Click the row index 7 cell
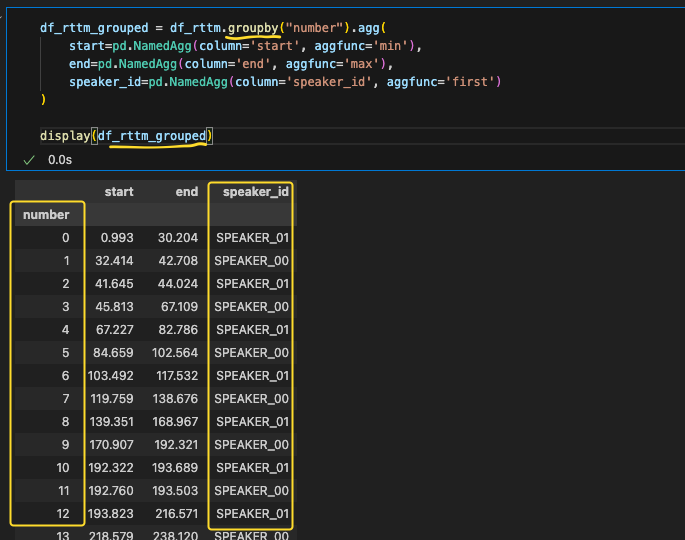This screenshot has height=540, width=685. tap(66, 398)
